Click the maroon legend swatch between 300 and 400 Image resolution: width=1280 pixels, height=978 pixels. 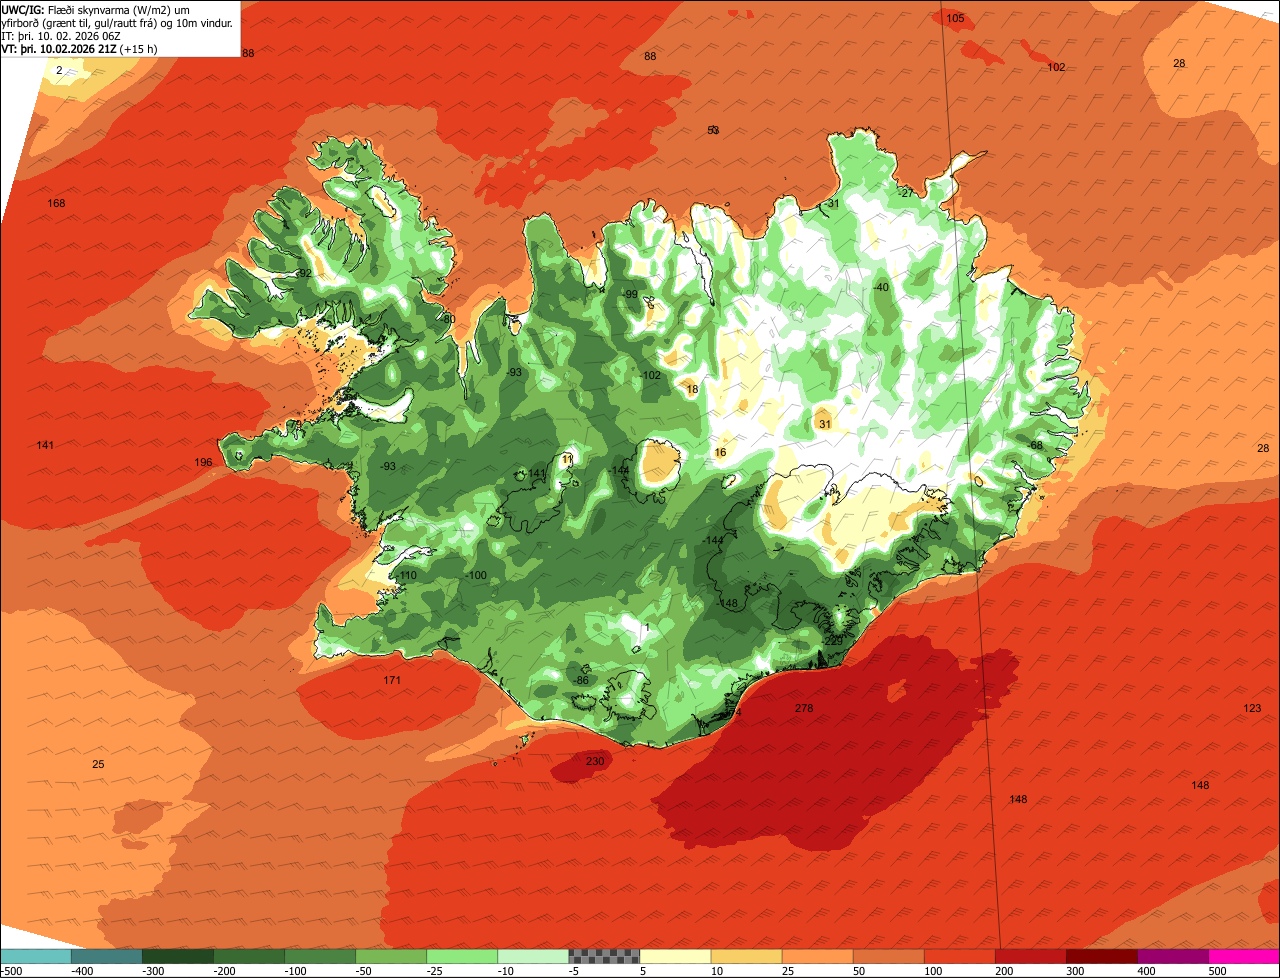point(1101,956)
